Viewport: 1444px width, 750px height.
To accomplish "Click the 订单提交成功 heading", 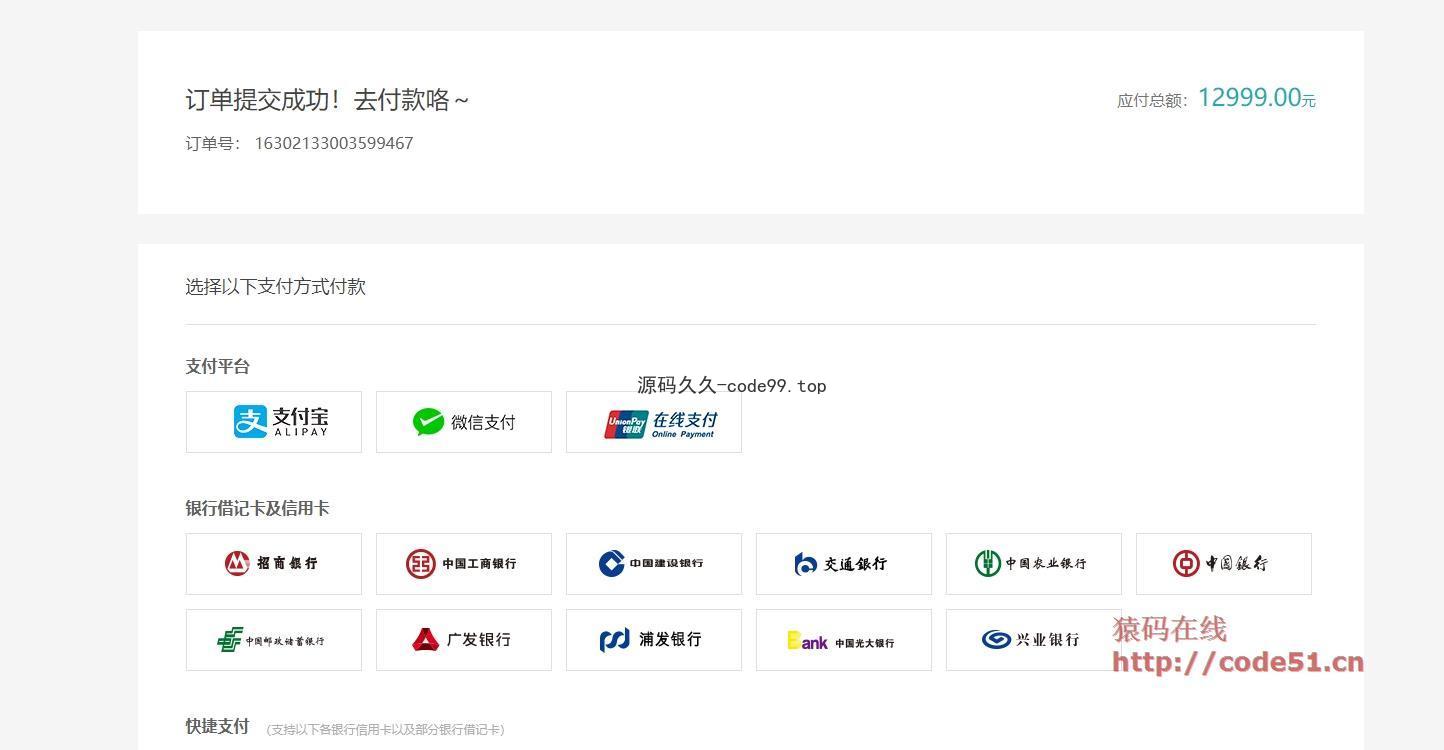I will click(327, 100).
